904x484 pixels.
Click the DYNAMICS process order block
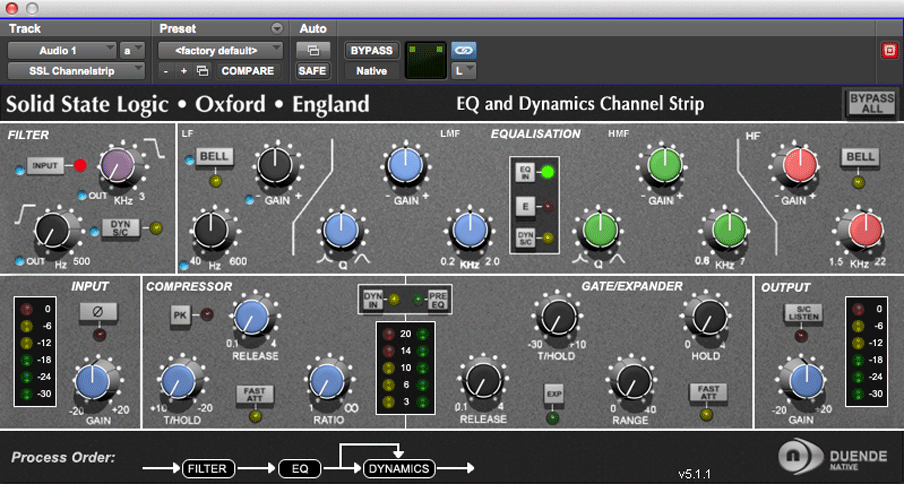[x=400, y=468]
